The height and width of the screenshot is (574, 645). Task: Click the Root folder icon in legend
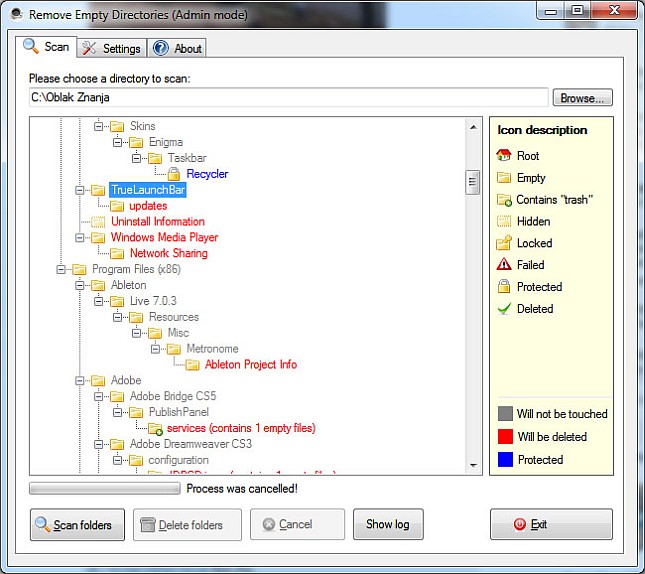(504, 156)
